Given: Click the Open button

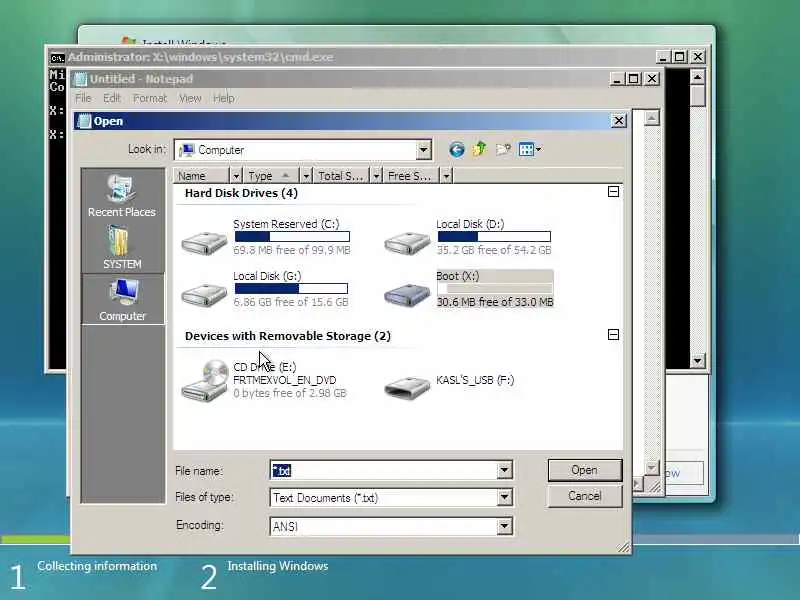Looking at the screenshot, I should [x=585, y=470].
